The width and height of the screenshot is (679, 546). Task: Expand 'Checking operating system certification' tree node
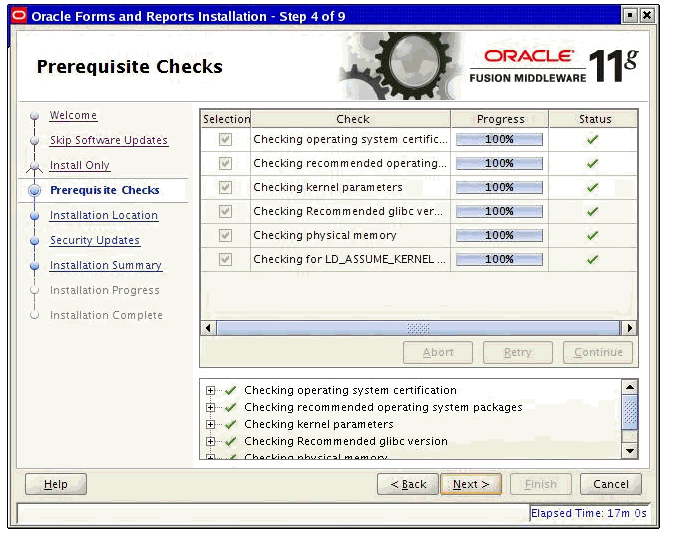210,391
